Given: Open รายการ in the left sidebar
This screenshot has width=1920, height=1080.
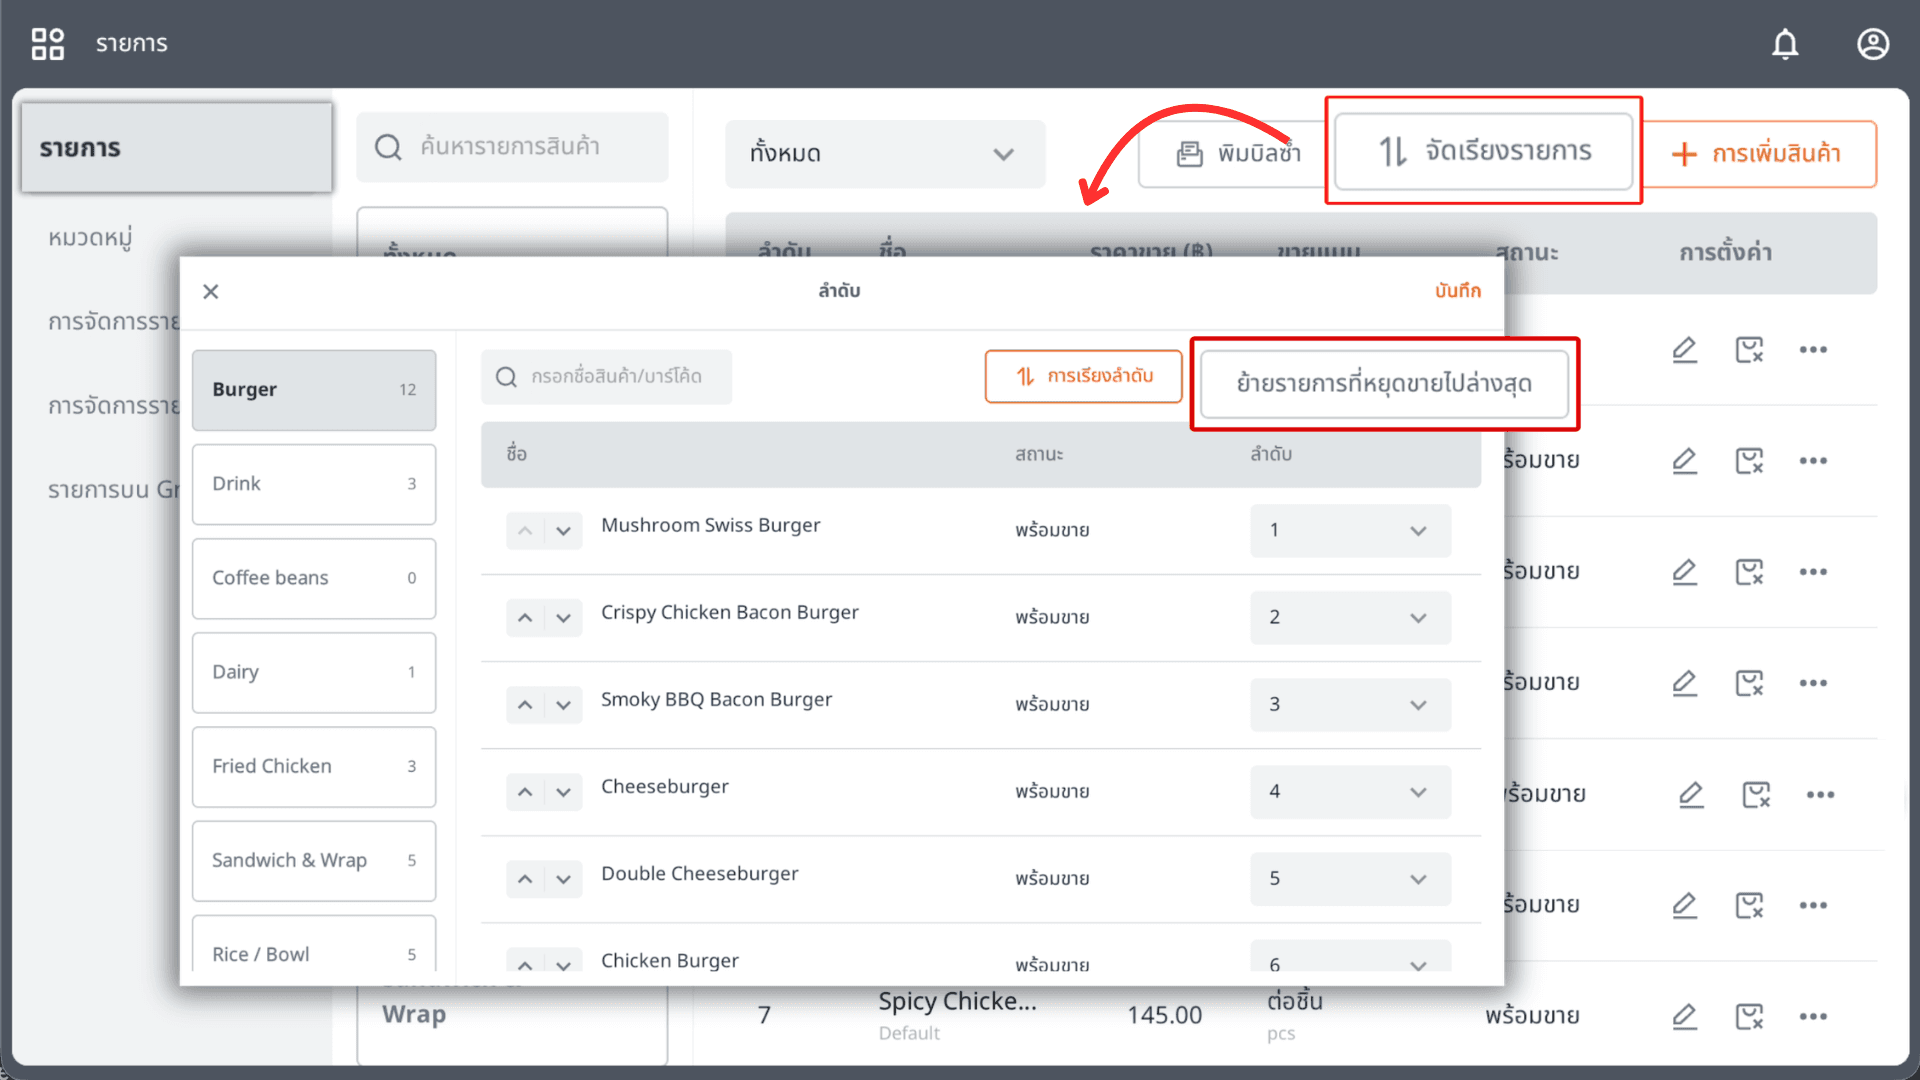Looking at the screenshot, I should 177,148.
